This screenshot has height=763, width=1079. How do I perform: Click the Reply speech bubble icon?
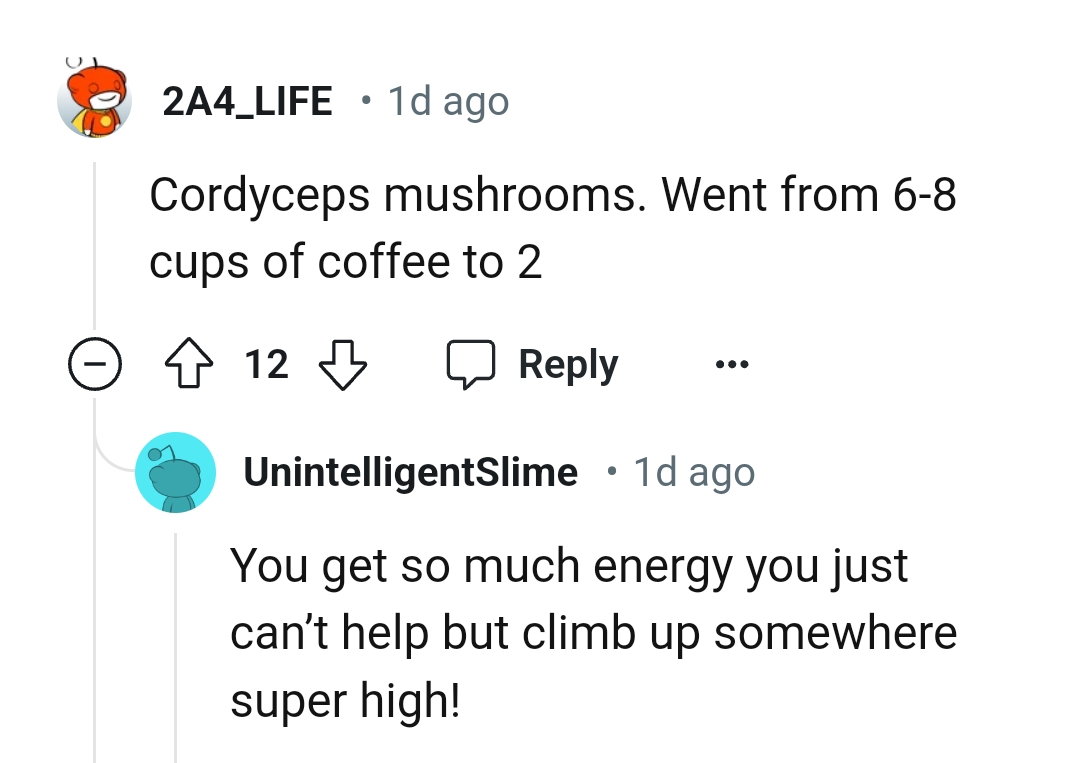coord(470,364)
